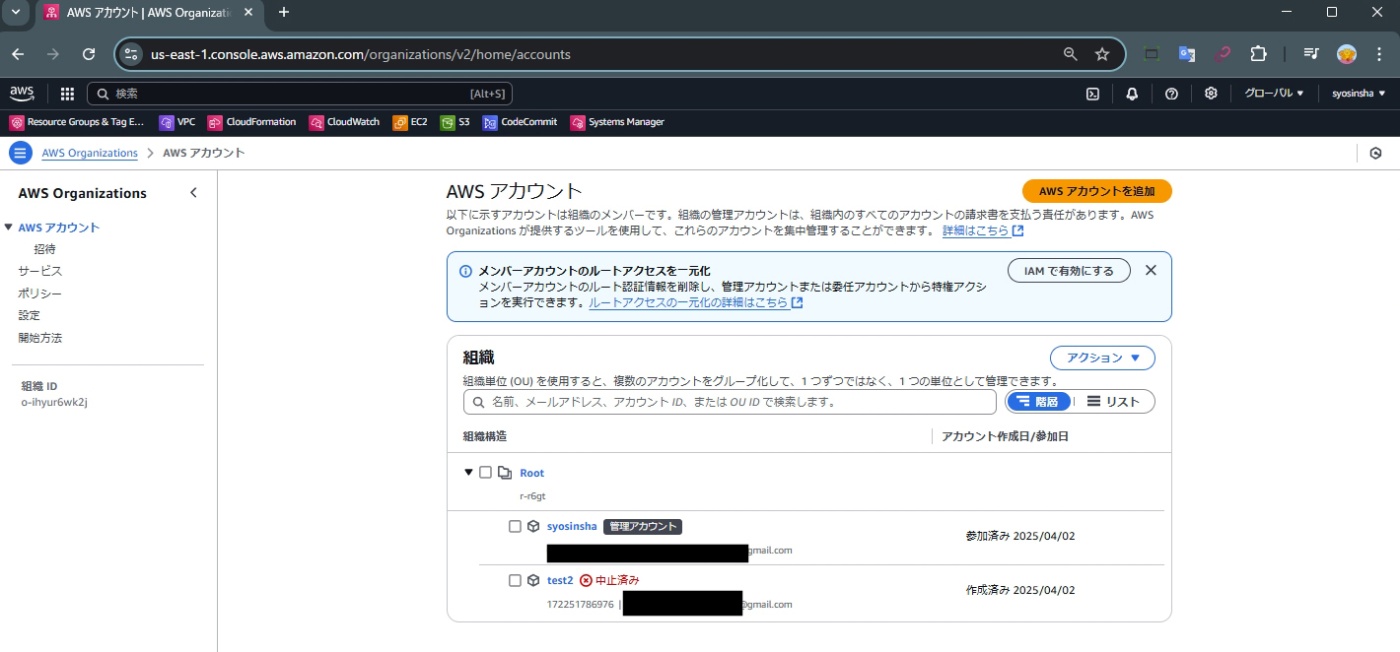The image size is (1400, 652).
Task: Open the アクション dropdown
Action: (1102, 358)
